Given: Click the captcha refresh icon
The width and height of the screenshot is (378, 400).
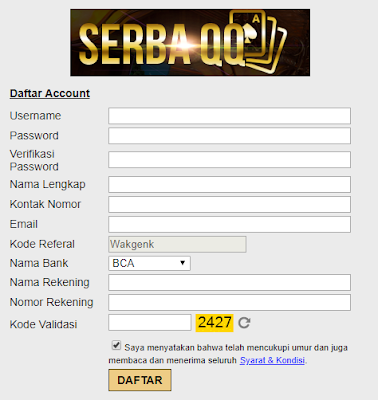Looking at the screenshot, I should 244,323.
